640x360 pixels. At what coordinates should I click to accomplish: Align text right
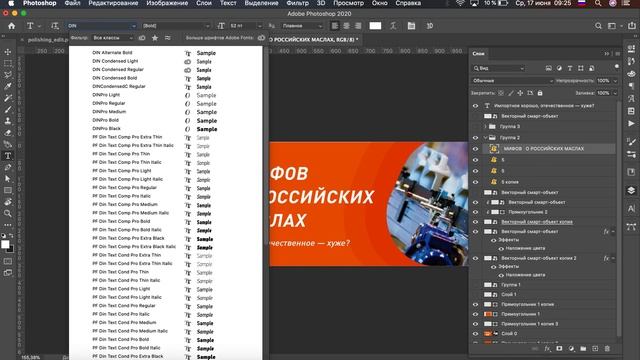[358, 26]
